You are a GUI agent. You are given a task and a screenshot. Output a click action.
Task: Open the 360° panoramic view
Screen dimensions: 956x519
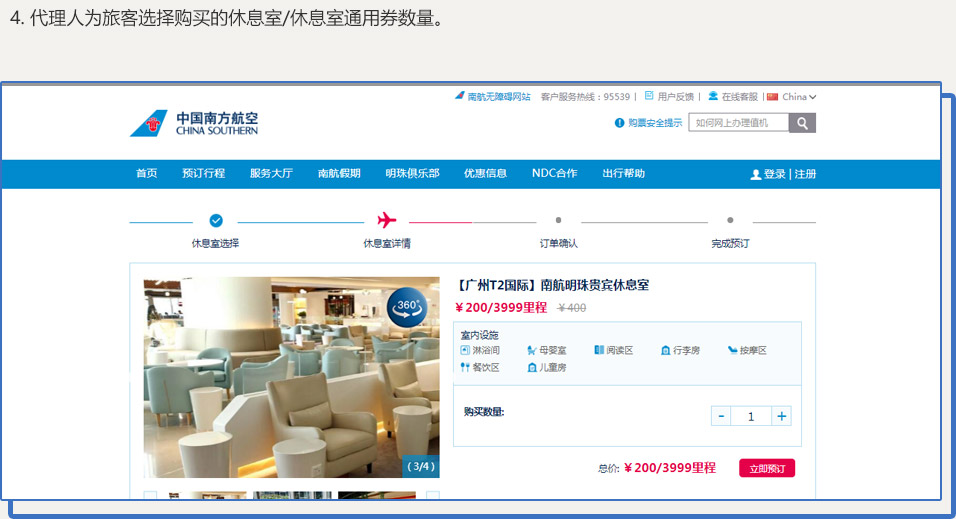(x=408, y=307)
